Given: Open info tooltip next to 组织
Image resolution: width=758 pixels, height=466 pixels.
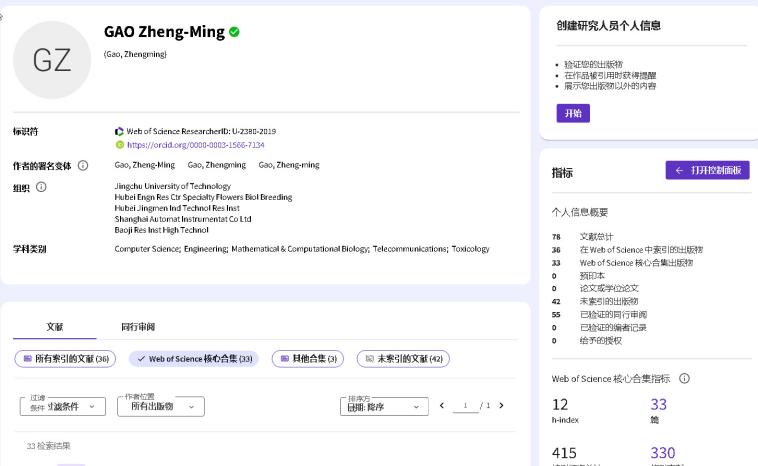Looking at the screenshot, I should tap(41, 187).
